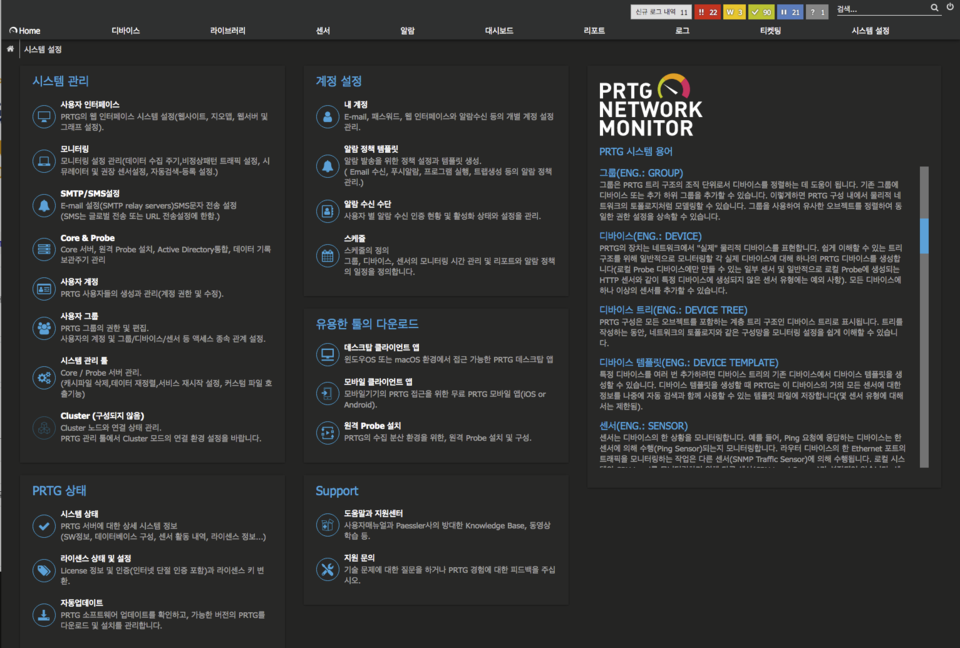Image resolution: width=960 pixels, height=648 pixels.
Task: Click the yellow warning sensors 3 badge
Action: coord(733,12)
